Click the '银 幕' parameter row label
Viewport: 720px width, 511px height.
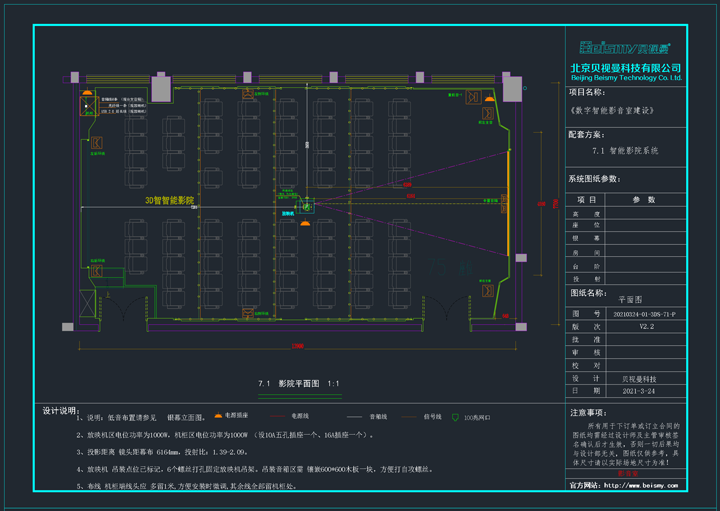(586, 238)
